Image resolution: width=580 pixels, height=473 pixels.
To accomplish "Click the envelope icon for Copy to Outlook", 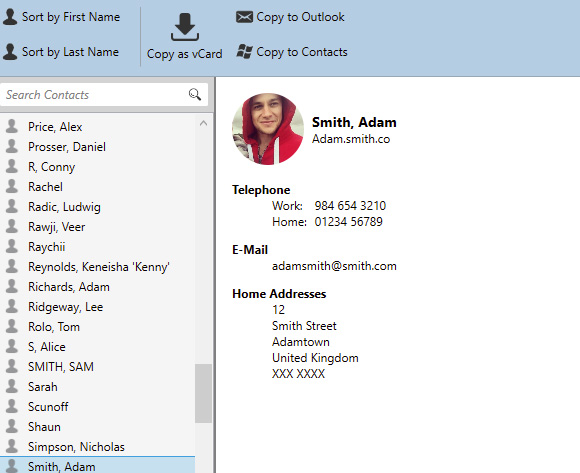I will [244, 17].
